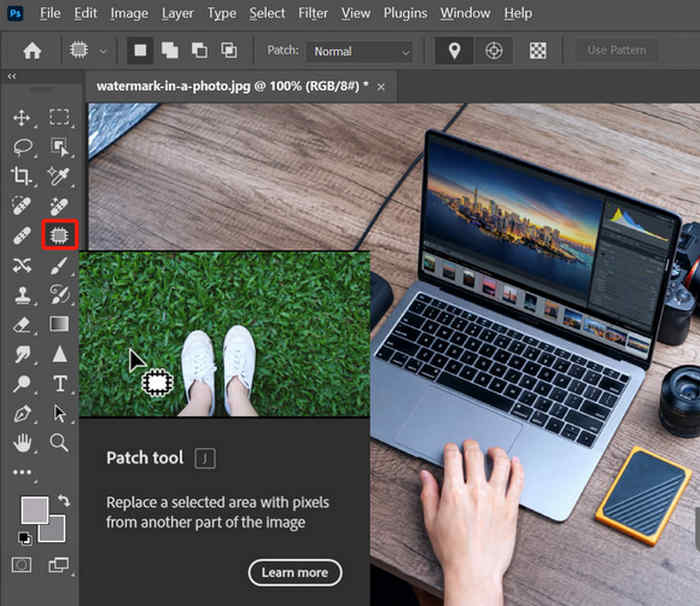Toggle Transparent patch checkerboard option

coord(538,50)
